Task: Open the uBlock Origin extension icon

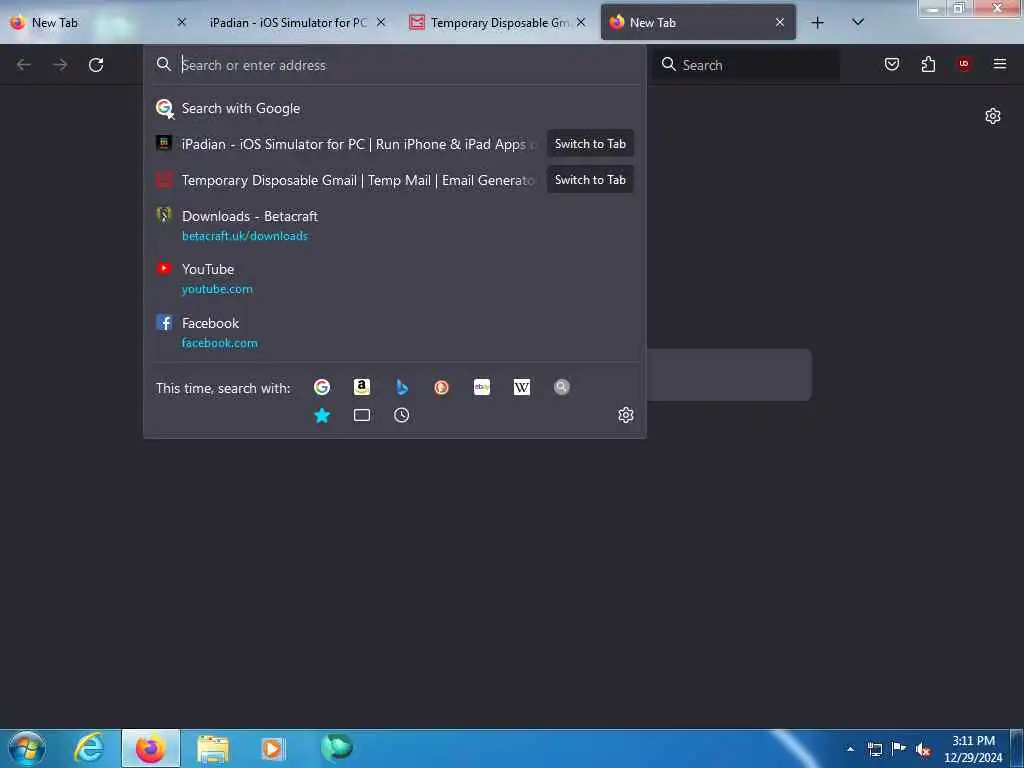Action: pyautogui.click(x=964, y=64)
